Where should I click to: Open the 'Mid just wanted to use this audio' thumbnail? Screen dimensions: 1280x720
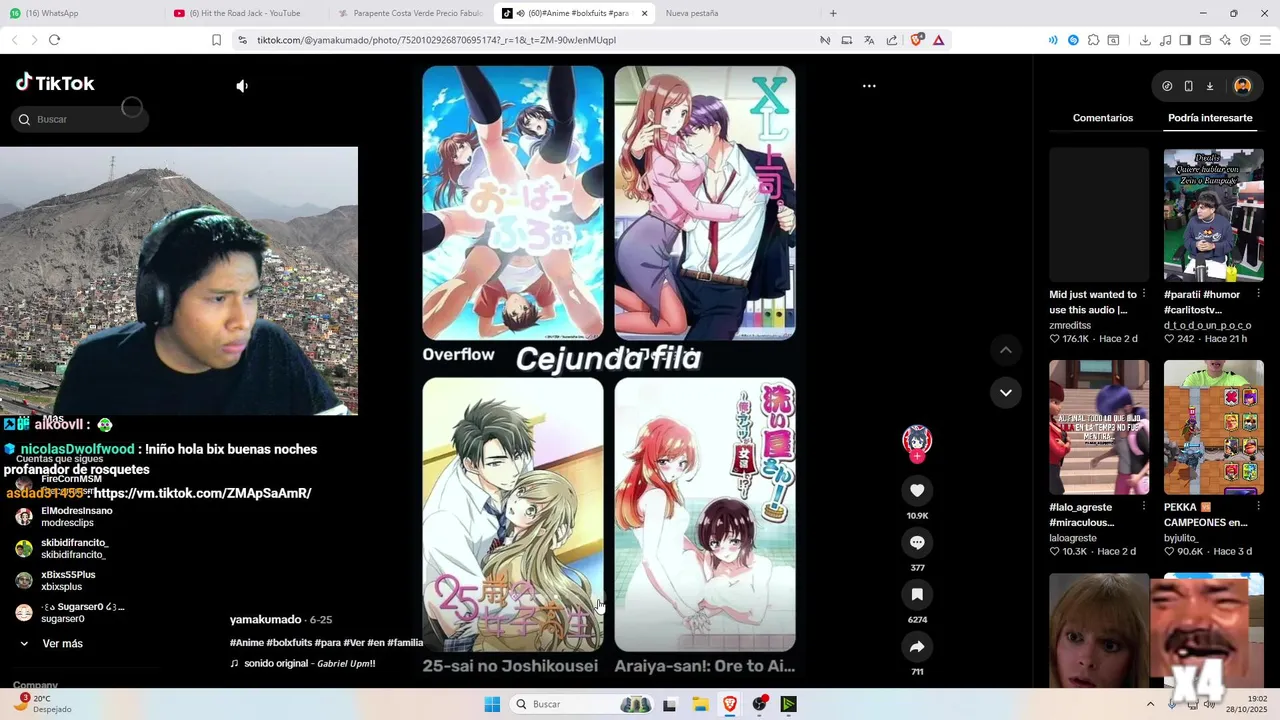click(x=1099, y=215)
